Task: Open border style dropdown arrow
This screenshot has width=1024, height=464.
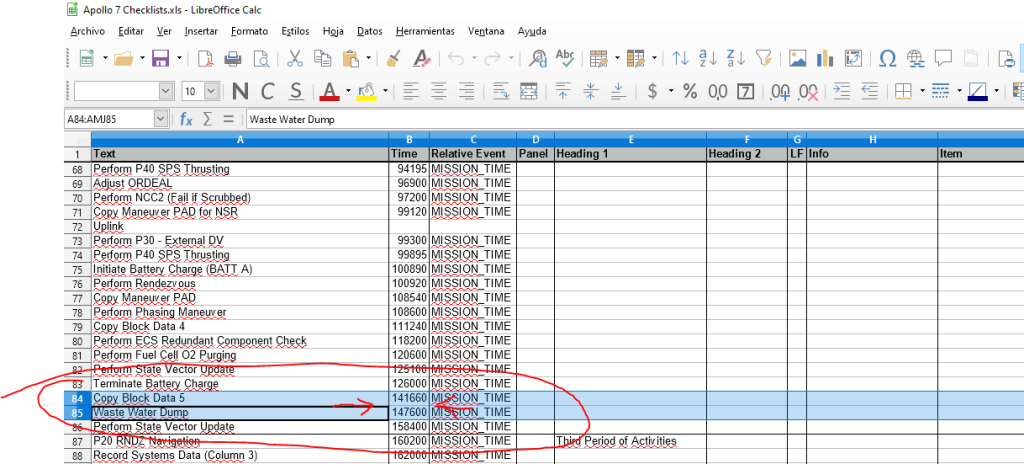Action: [959, 91]
